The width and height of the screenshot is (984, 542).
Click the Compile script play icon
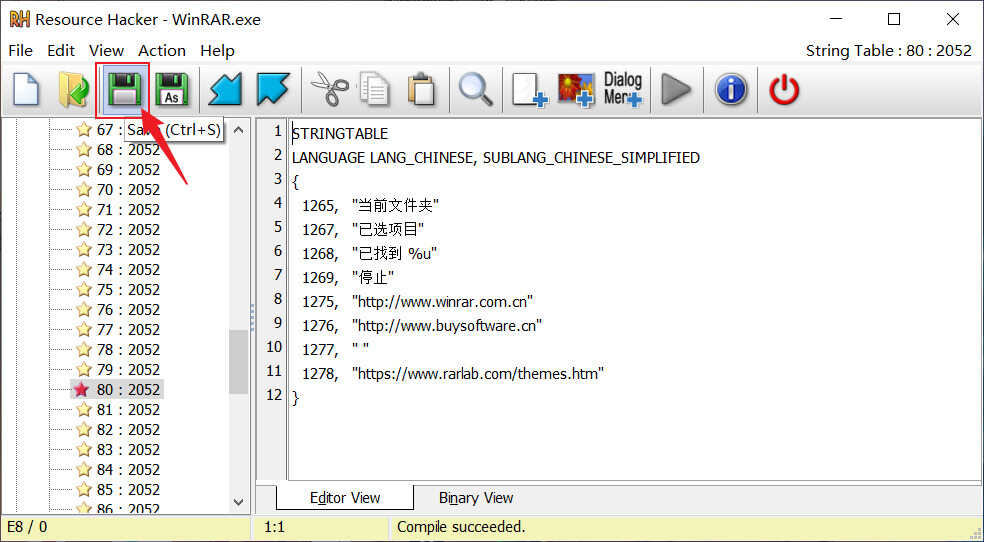click(676, 90)
